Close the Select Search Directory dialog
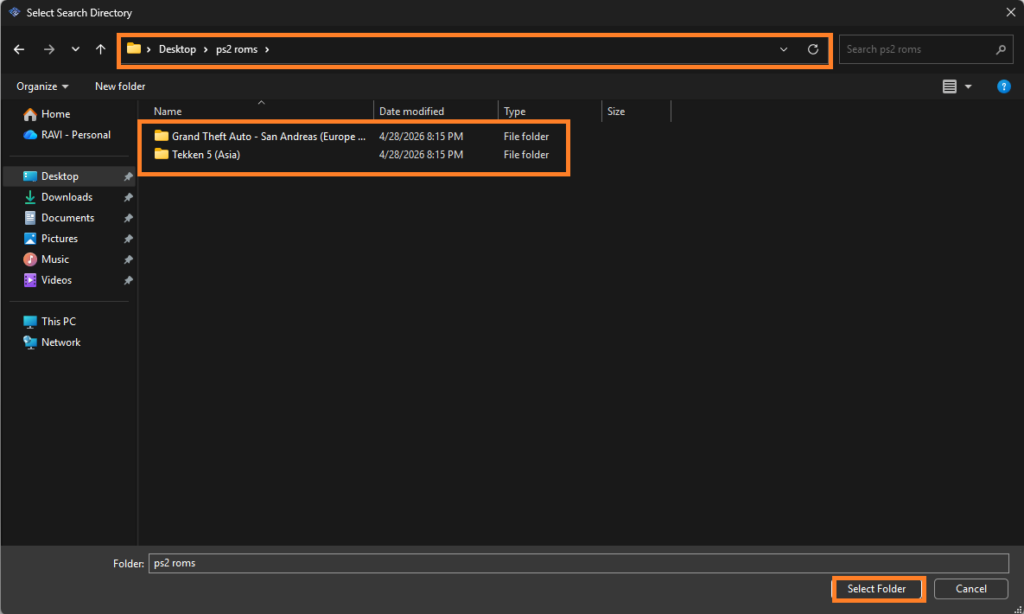1024x614 pixels. (1010, 12)
